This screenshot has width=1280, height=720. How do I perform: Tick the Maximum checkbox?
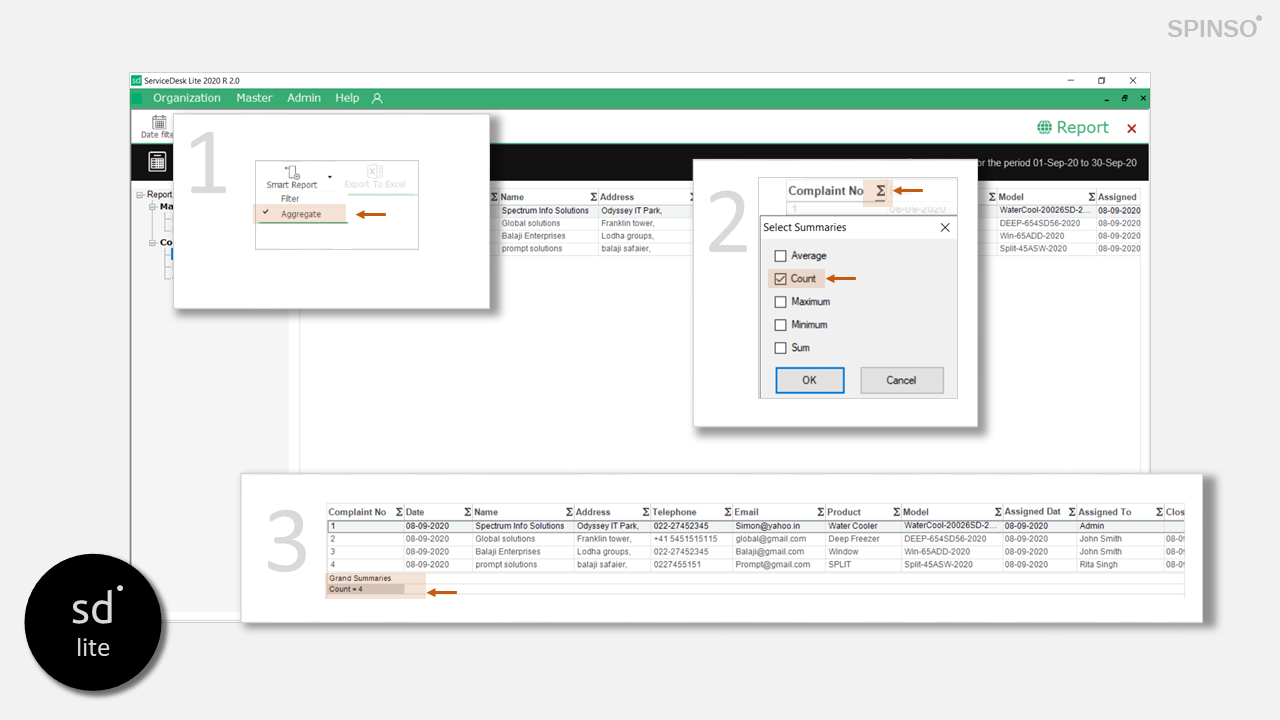tap(781, 302)
